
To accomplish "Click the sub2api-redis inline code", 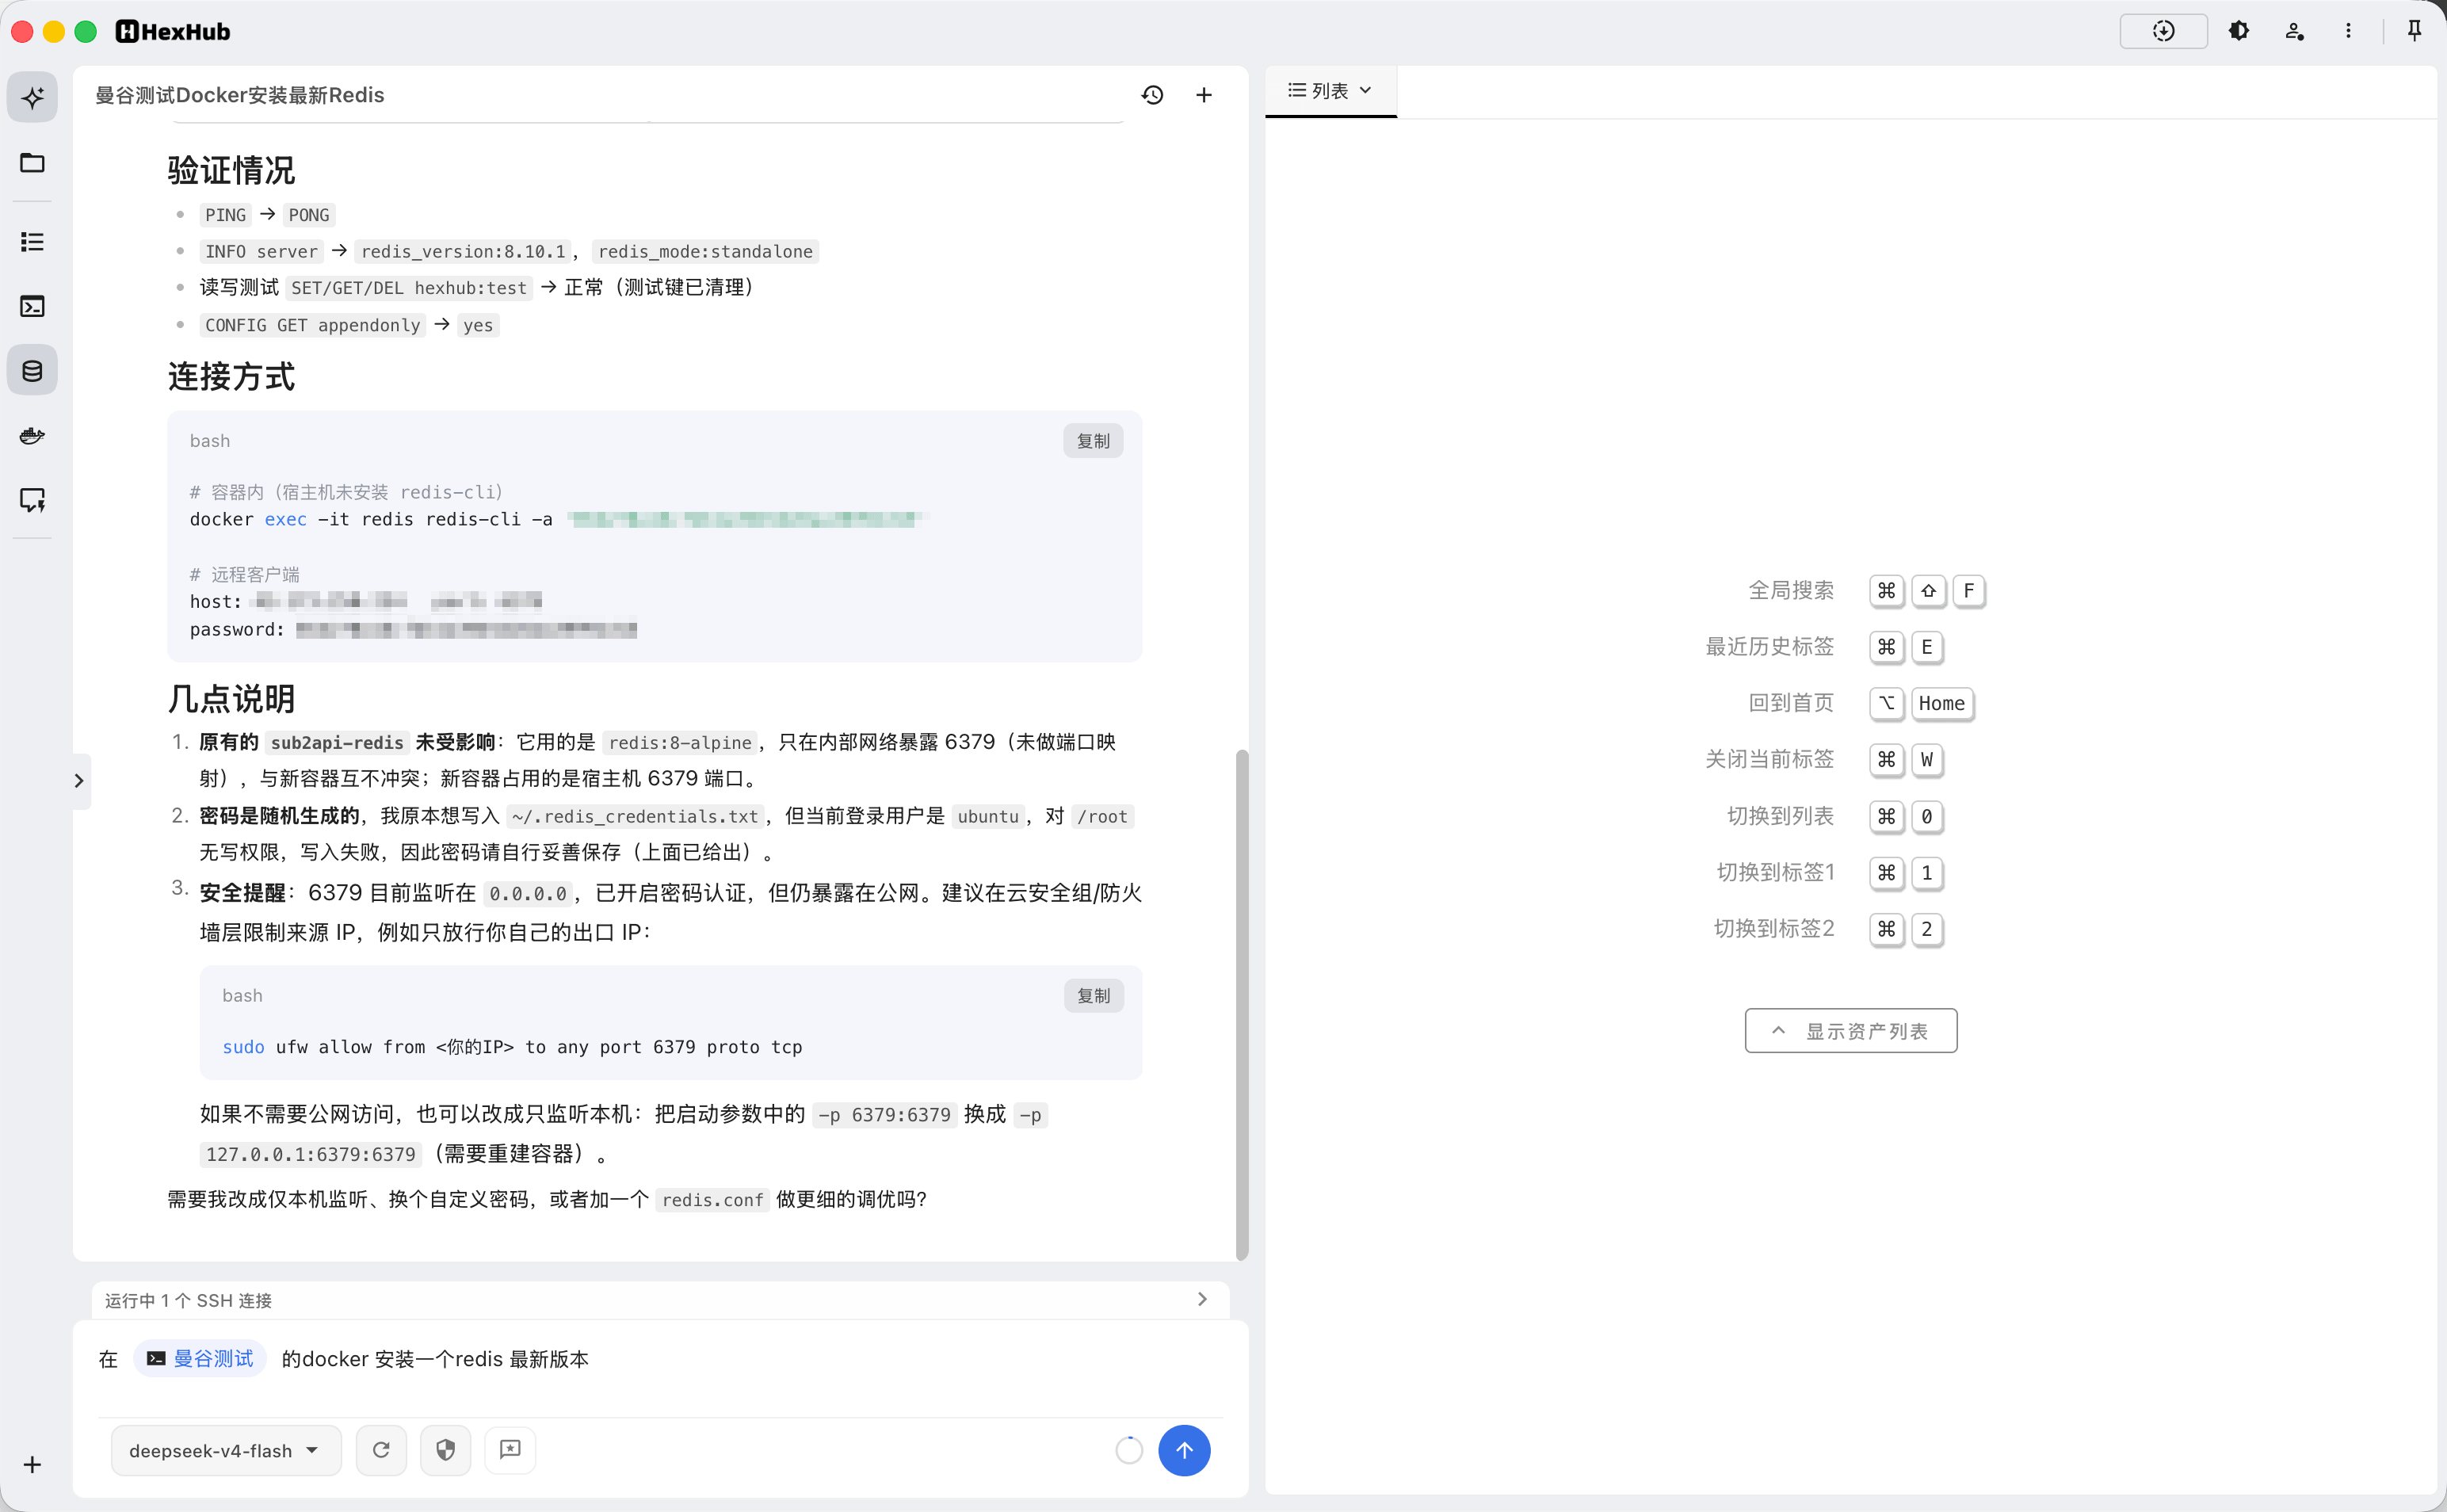I will (337, 743).
